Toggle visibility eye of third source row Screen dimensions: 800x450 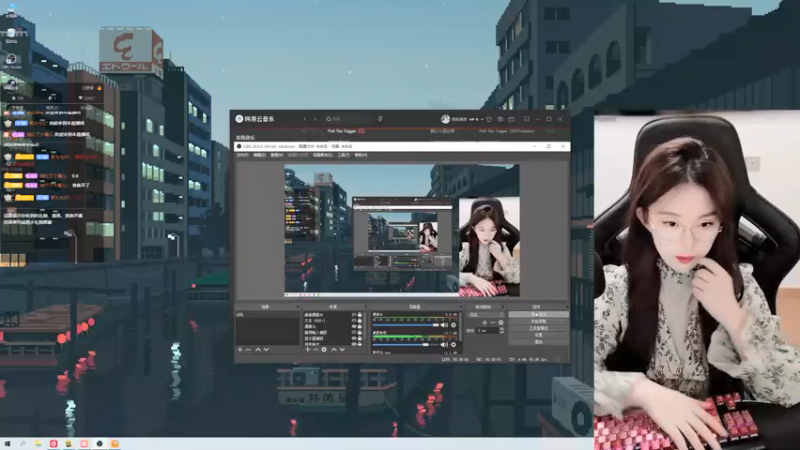point(354,327)
